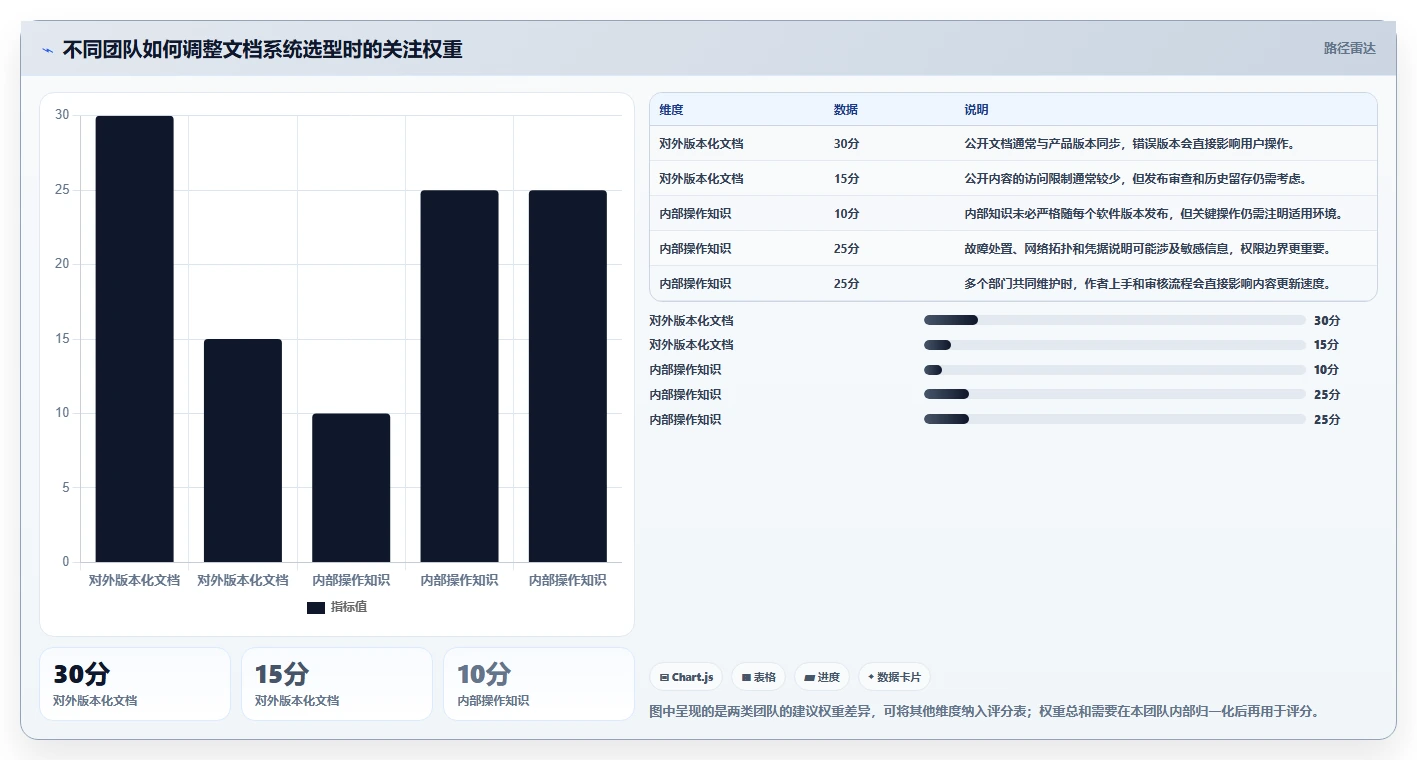
Task: Select the description starting 公开文档通常与产品版本同步
Action: 1130,144
